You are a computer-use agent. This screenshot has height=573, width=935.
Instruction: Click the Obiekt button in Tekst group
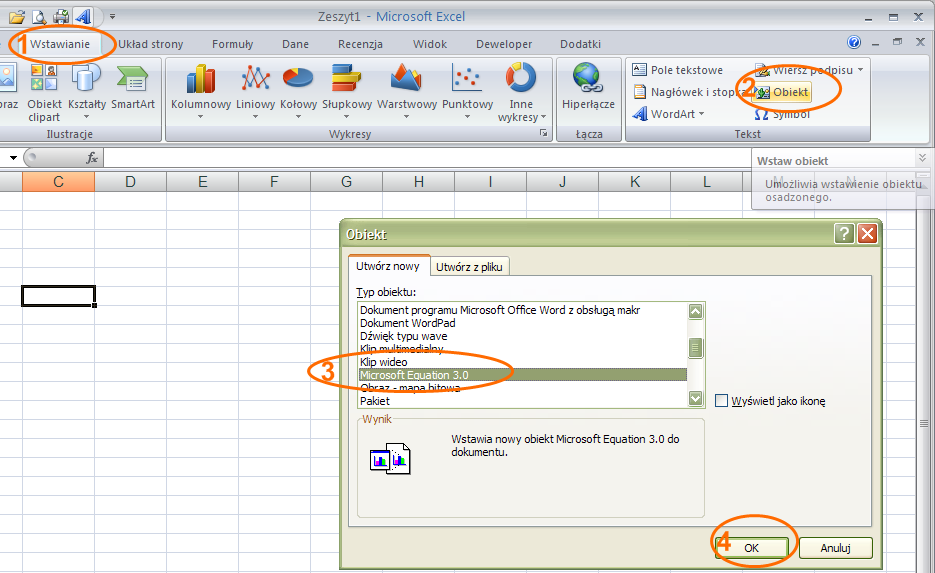782,92
